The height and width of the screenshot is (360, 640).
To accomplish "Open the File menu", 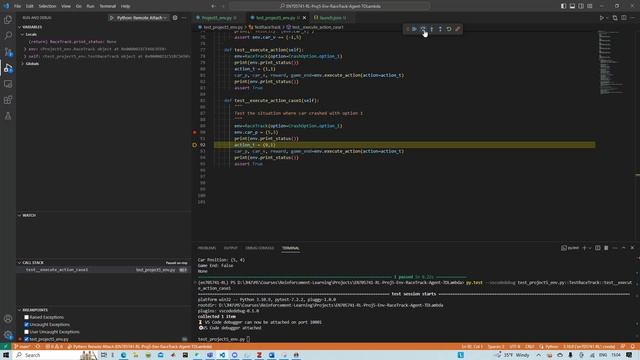I will pyautogui.click(x=18, y=6).
